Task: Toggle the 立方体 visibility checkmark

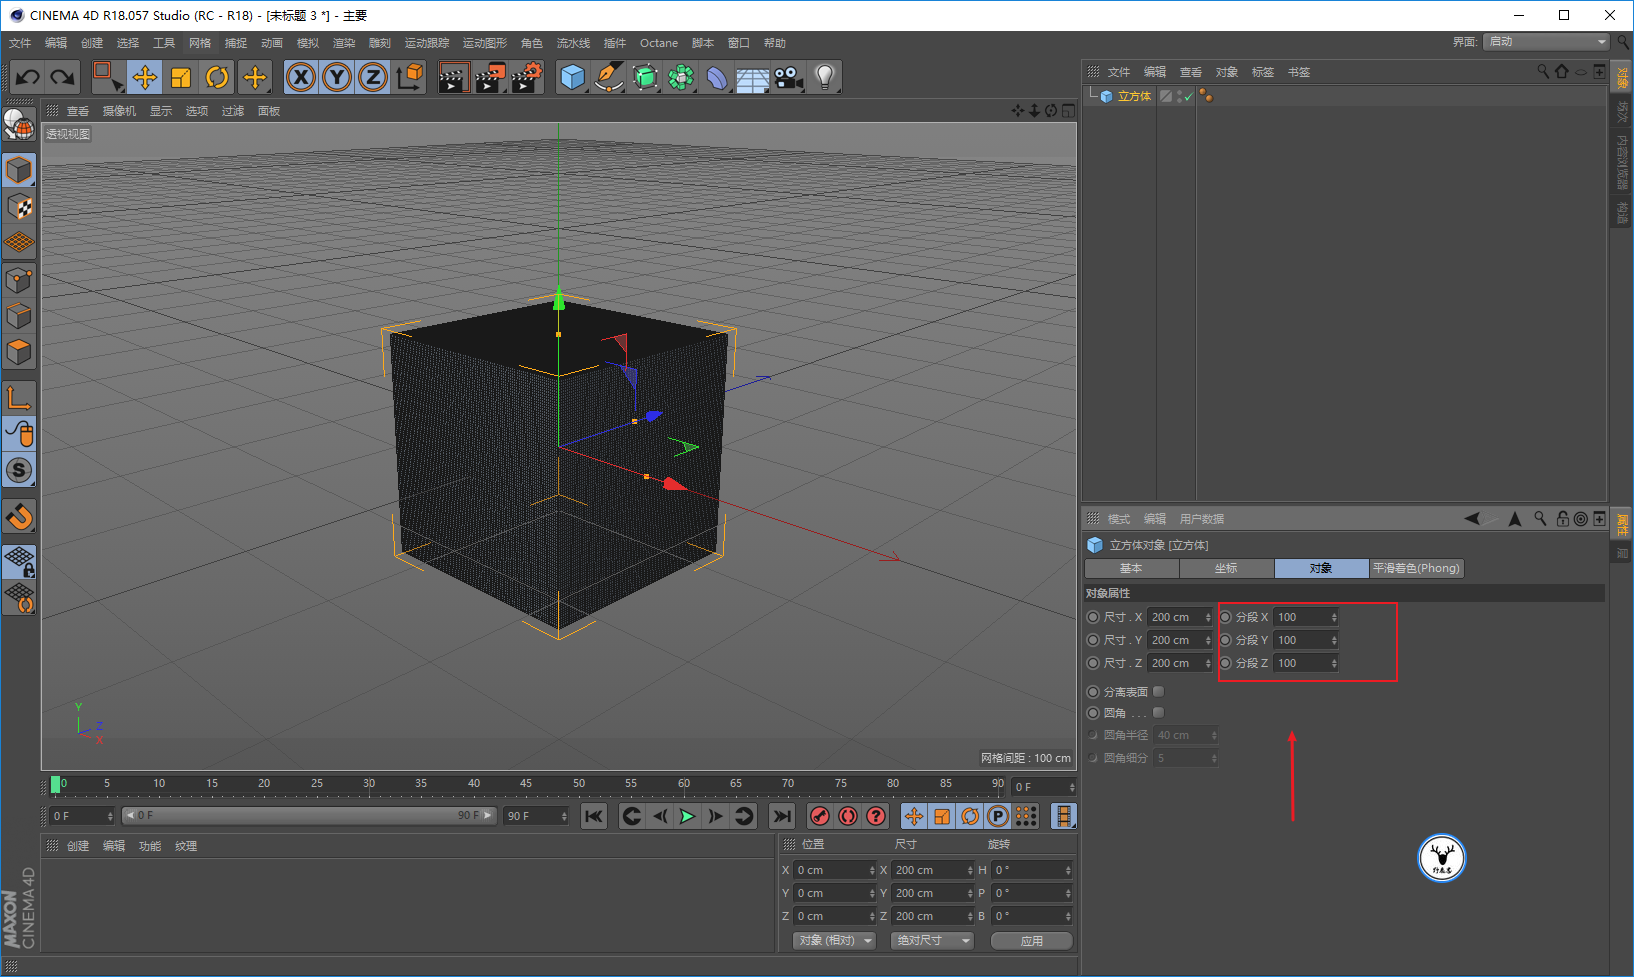Action: point(1188,96)
